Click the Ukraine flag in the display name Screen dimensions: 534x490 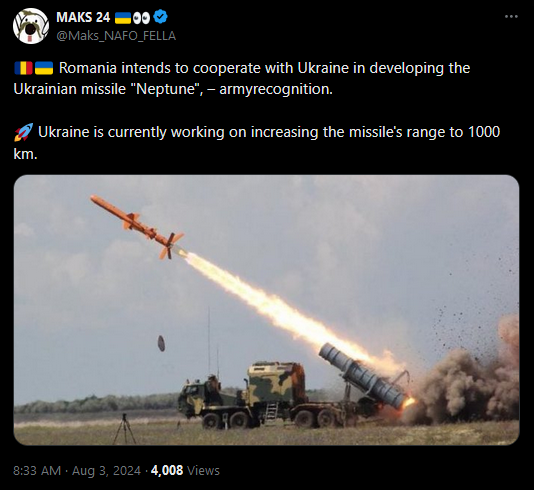tap(123, 18)
